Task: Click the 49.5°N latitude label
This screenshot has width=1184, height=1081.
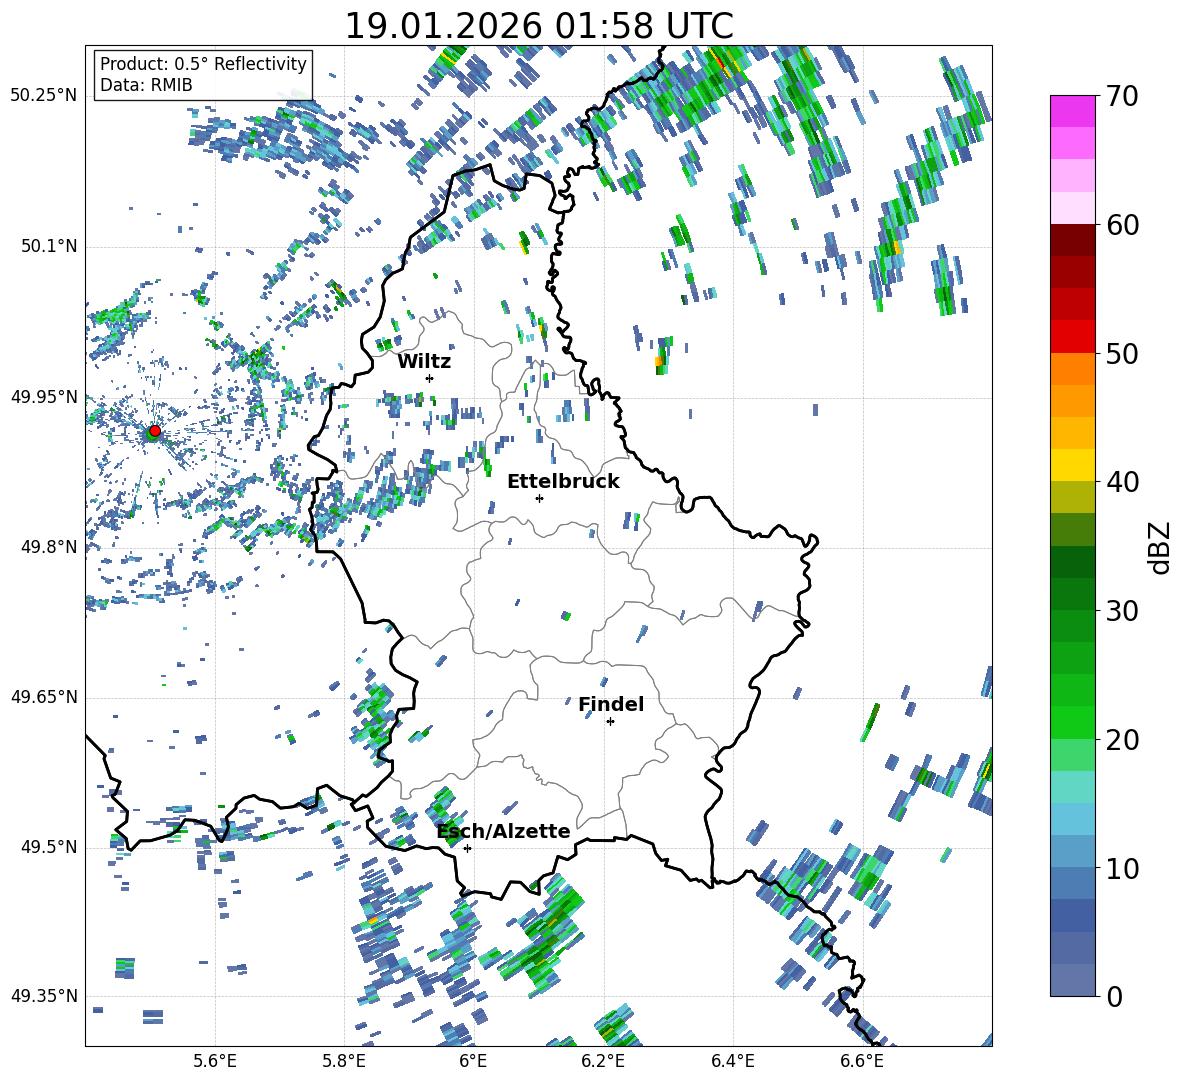Action: (49, 847)
